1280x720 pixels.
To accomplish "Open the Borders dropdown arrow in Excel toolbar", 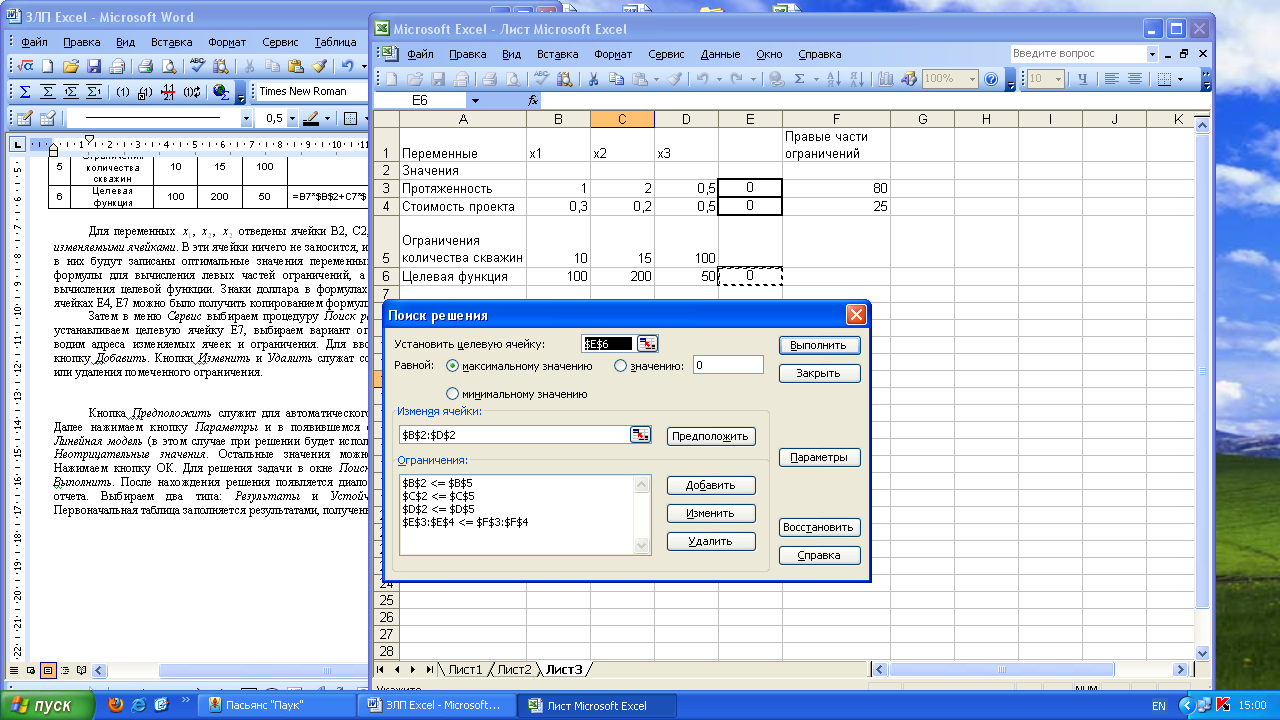I will click(1181, 79).
